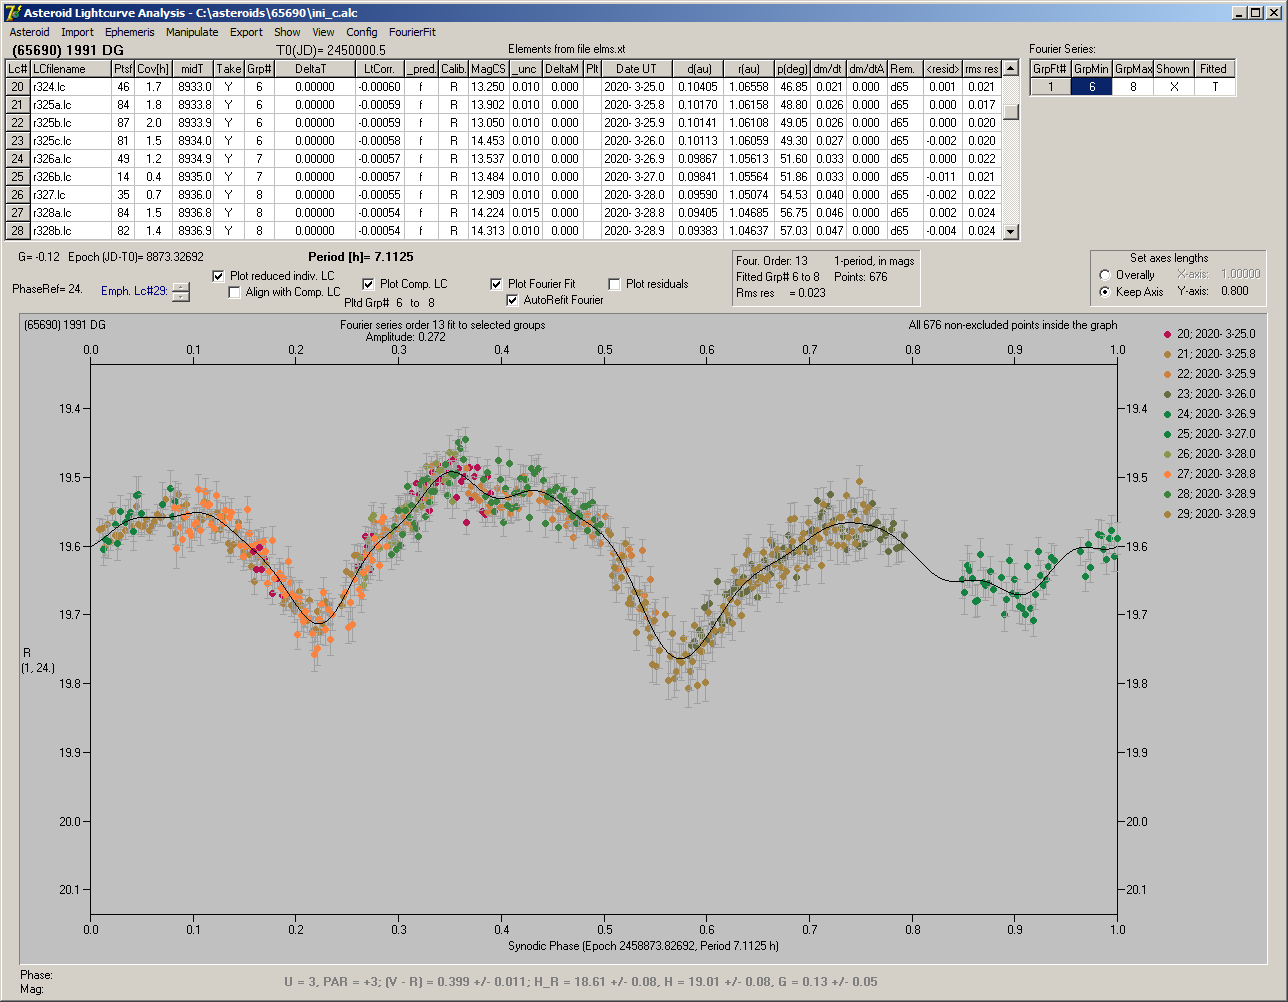
Task: Click the lightcurve table scroll down arrow
Action: coord(1011,231)
